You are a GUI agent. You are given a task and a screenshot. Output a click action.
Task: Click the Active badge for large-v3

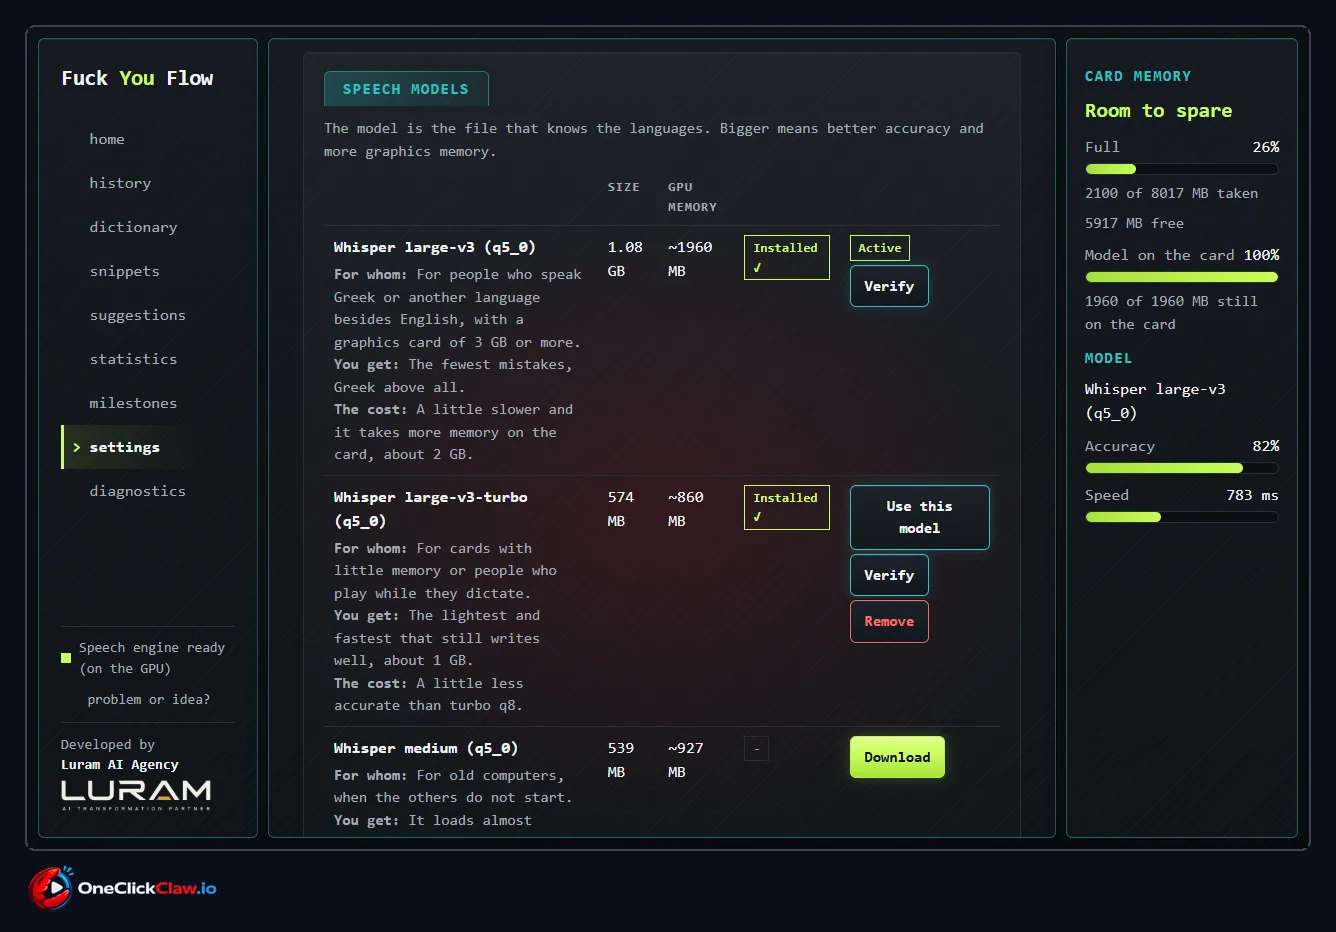click(880, 248)
